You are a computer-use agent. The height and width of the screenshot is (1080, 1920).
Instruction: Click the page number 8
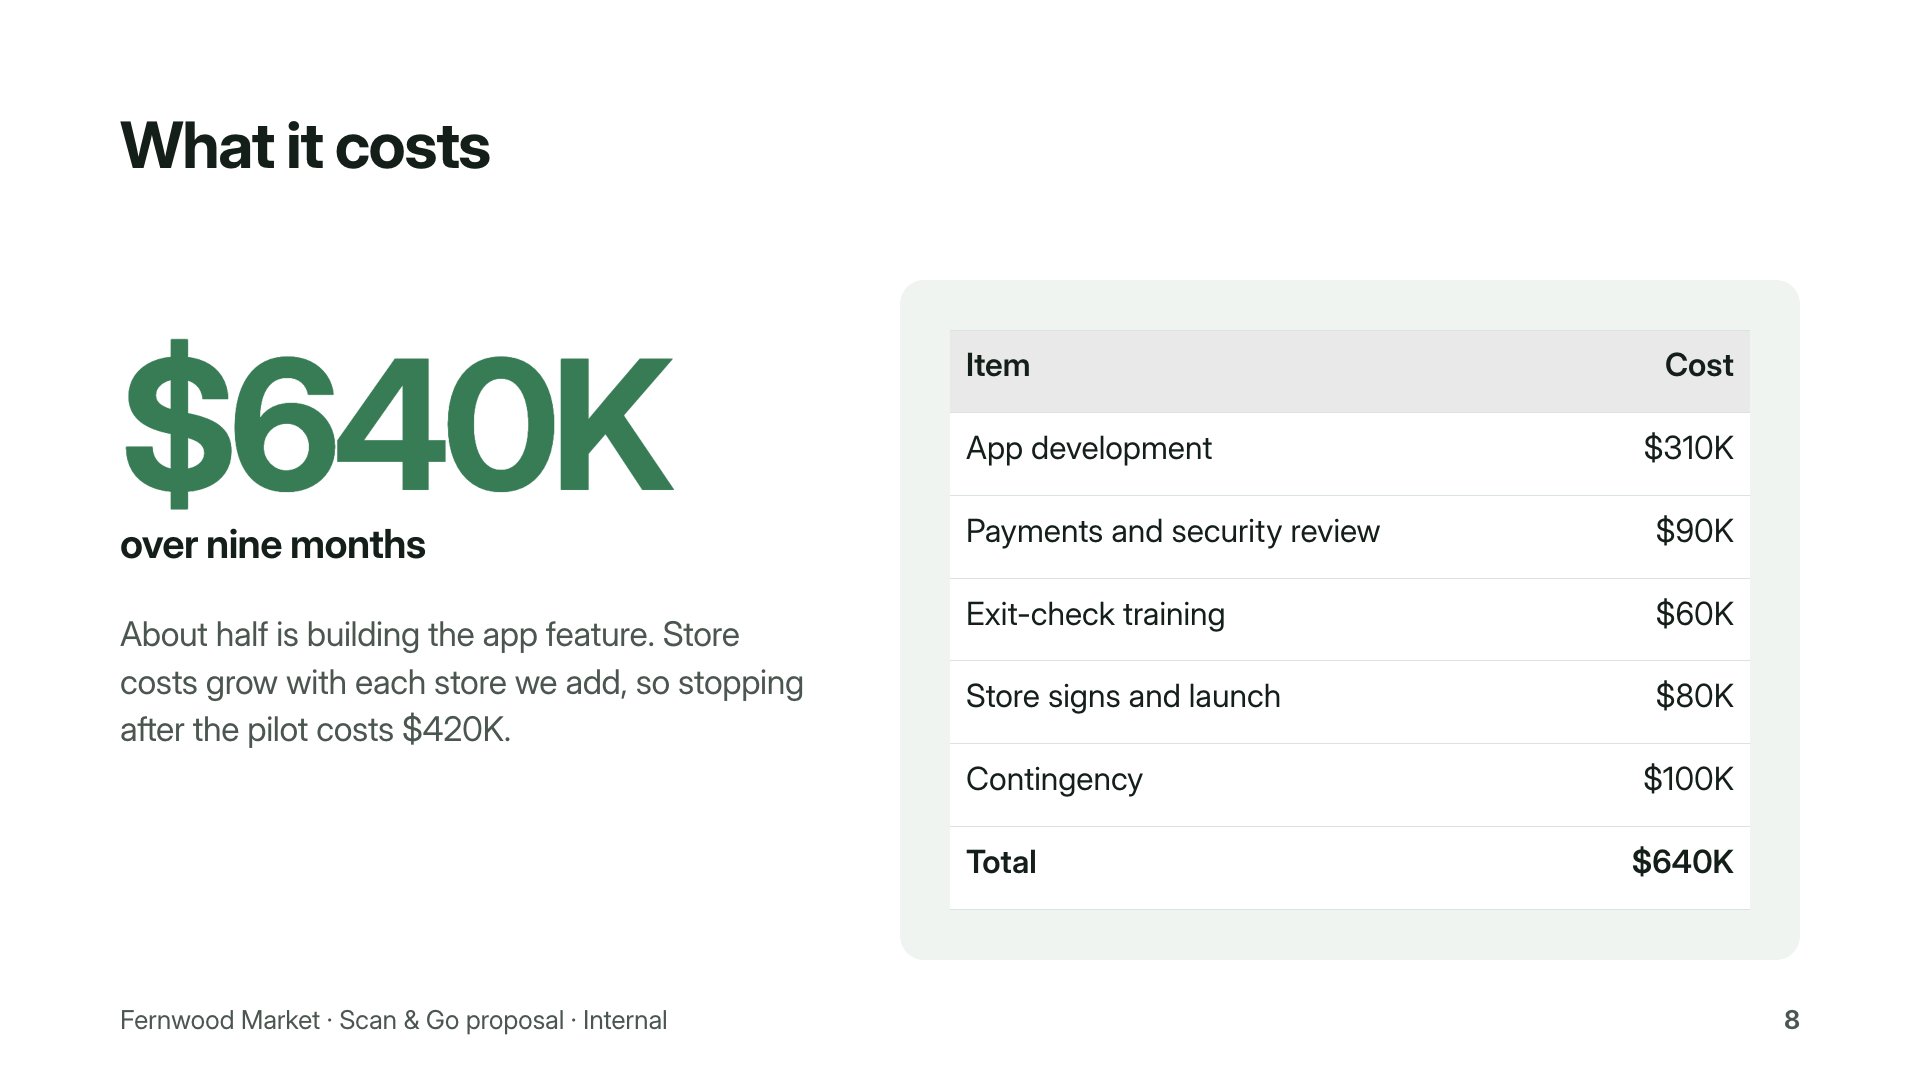(1791, 1020)
